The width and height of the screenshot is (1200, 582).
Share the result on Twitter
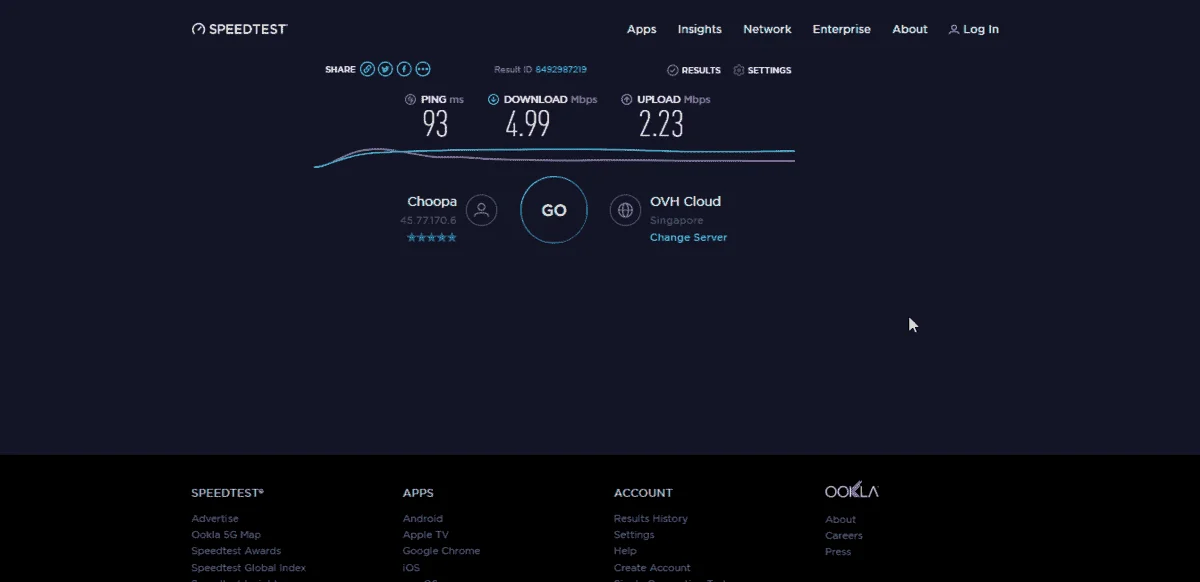[386, 69]
